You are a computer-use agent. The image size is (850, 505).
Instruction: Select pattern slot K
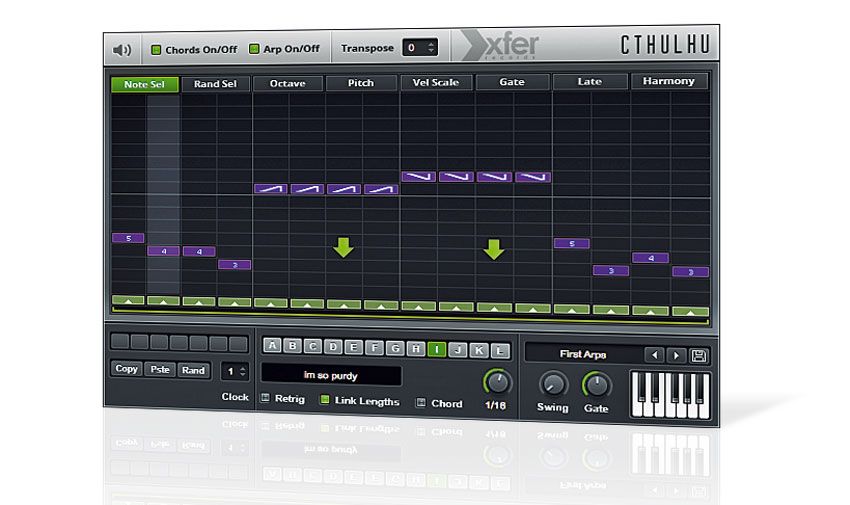click(x=479, y=351)
